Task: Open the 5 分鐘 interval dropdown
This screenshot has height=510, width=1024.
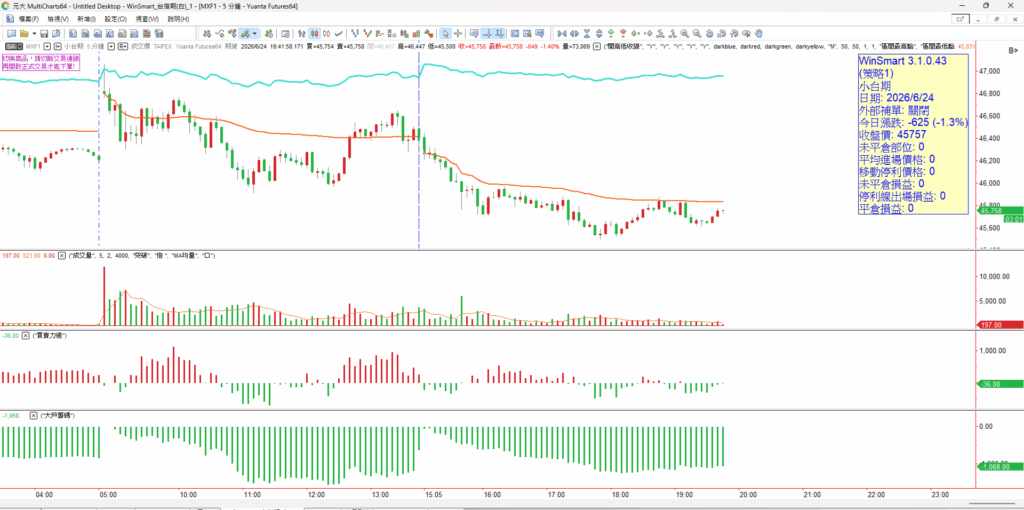Action: (112, 46)
